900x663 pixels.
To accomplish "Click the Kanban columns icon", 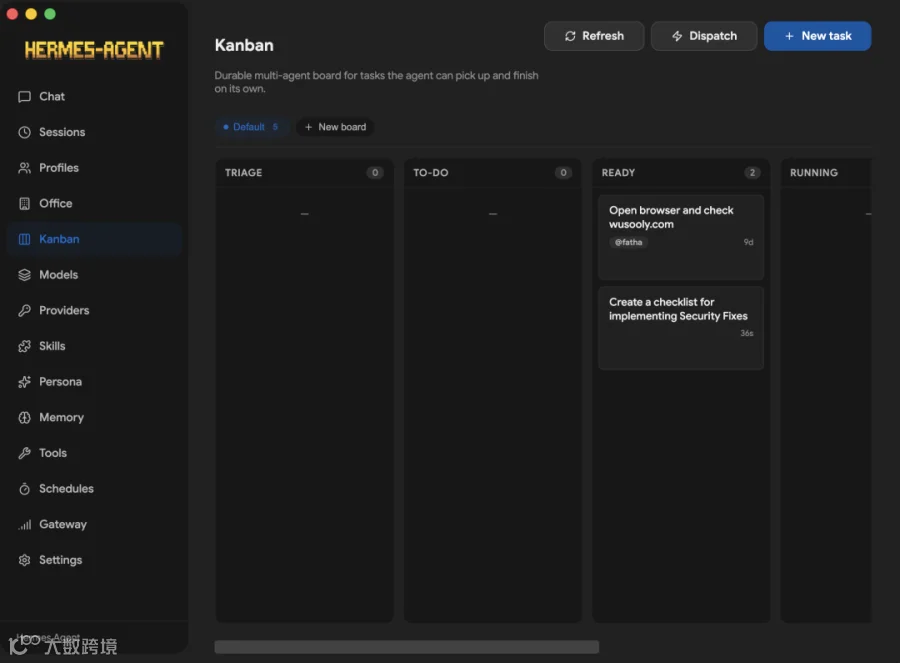I will (x=24, y=239).
